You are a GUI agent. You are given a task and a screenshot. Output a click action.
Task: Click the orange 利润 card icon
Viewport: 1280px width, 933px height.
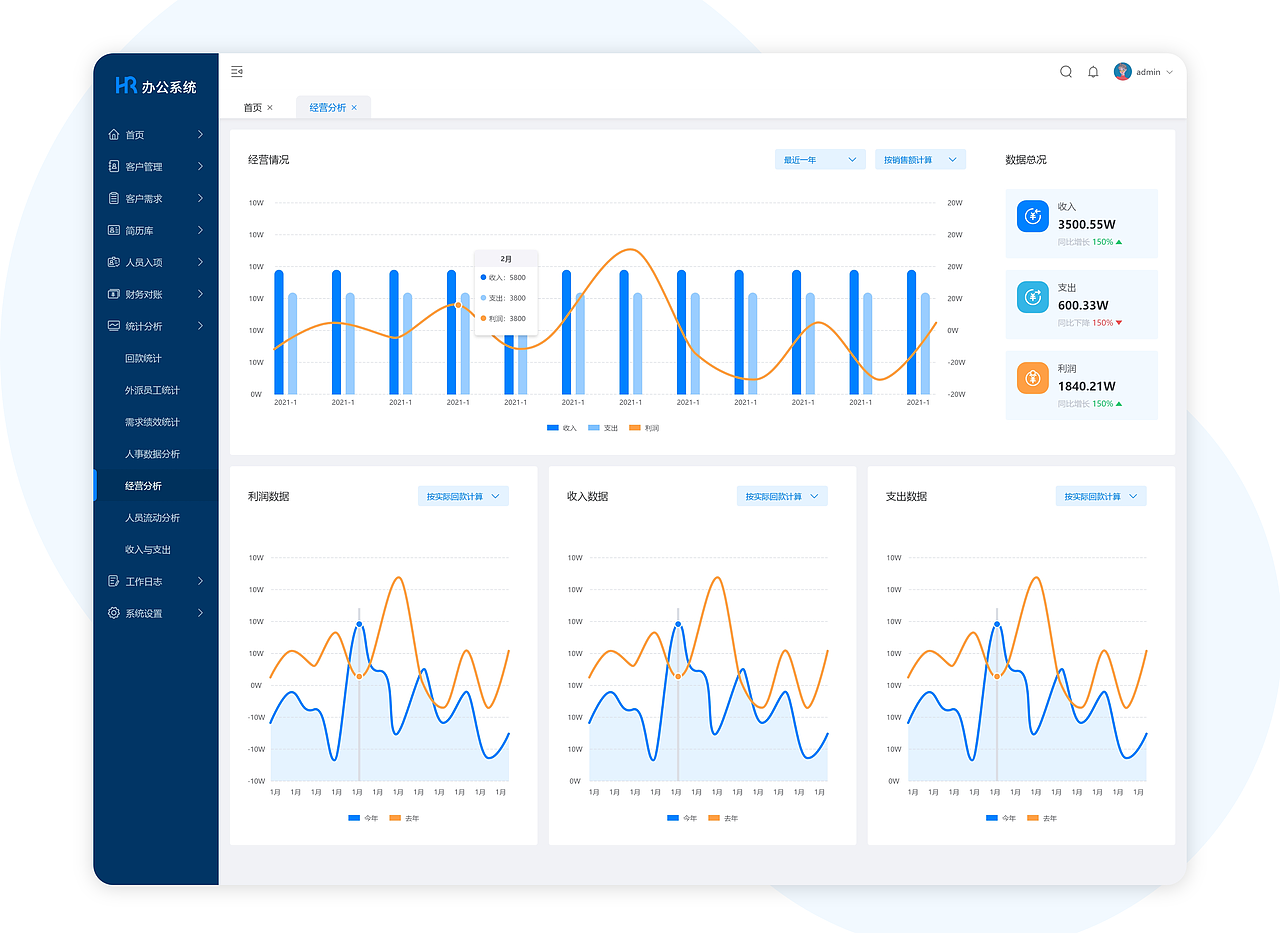click(1033, 378)
